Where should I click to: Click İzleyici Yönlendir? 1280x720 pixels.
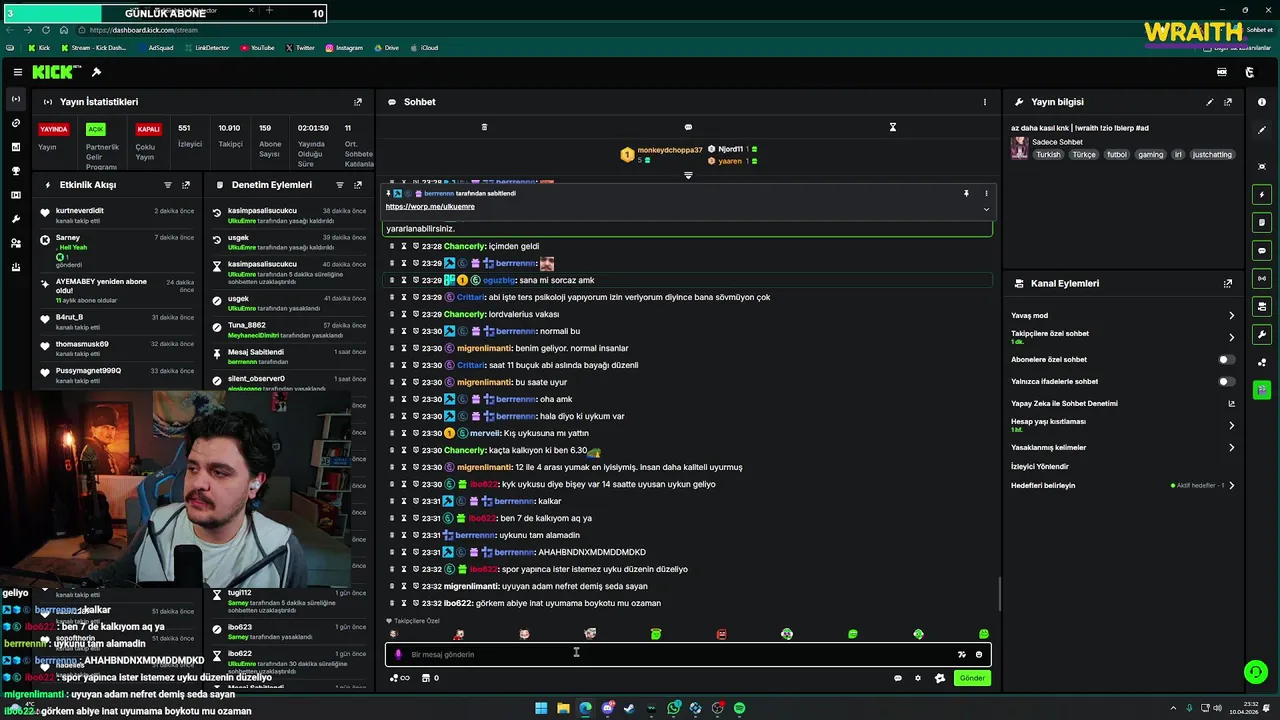tap(1040, 466)
